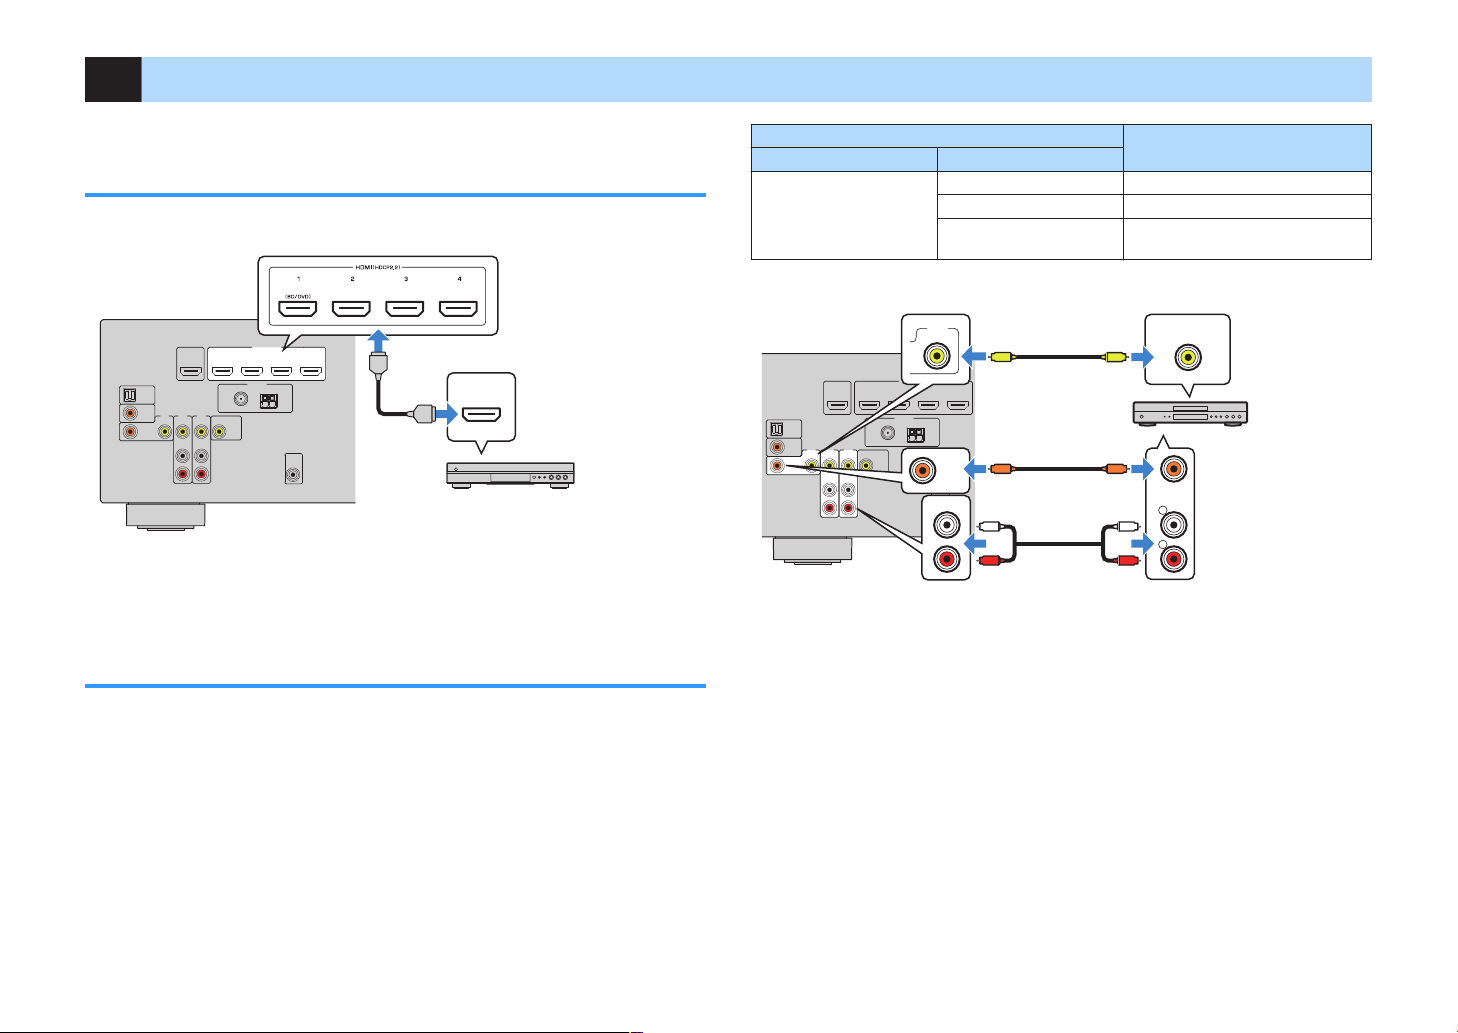1458x1033 pixels.
Task: Select the round antenna jack on the left receiver
Action: 240,398
